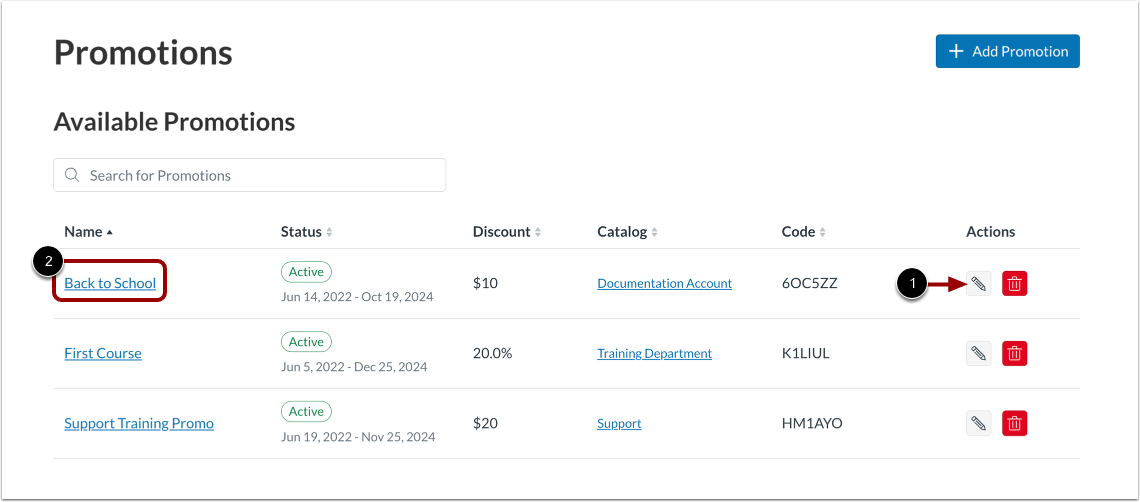
Task: Open the Support catalog link
Action: [619, 424]
